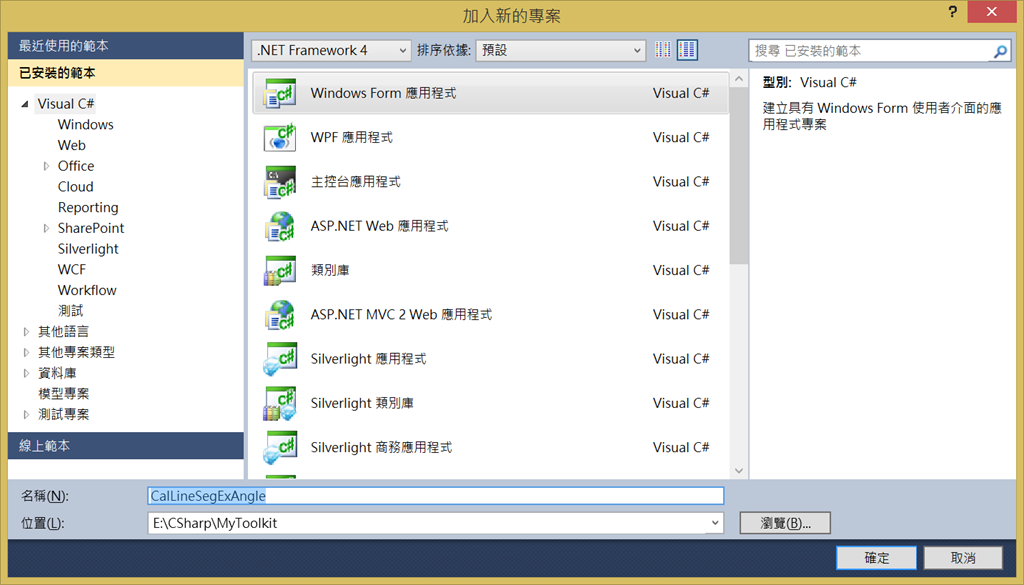The image size is (1024, 585).
Task: Click the 搜尋 已安裝的範本 search box
Action: (871, 51)
